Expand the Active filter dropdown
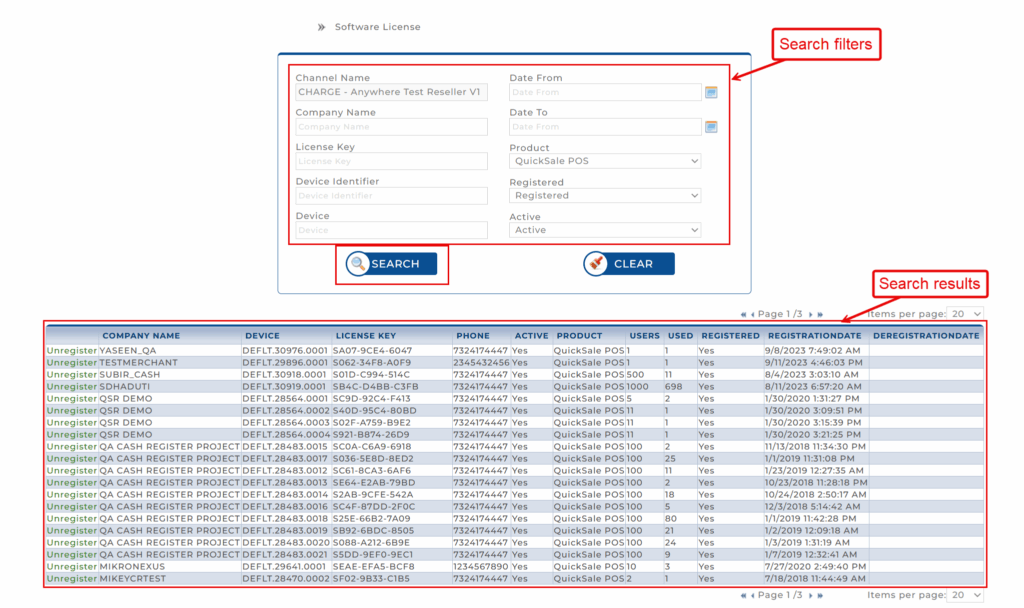This screenshot has height=608, width=1024. coord(604,230)
